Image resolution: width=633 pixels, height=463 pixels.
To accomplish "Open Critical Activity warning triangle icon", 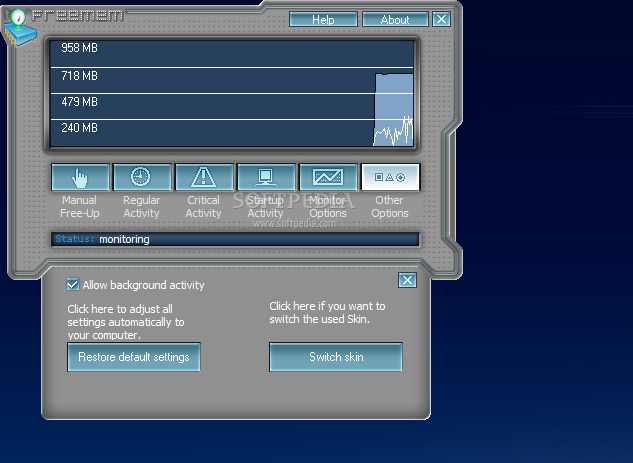I will click(x=204, y=177).
